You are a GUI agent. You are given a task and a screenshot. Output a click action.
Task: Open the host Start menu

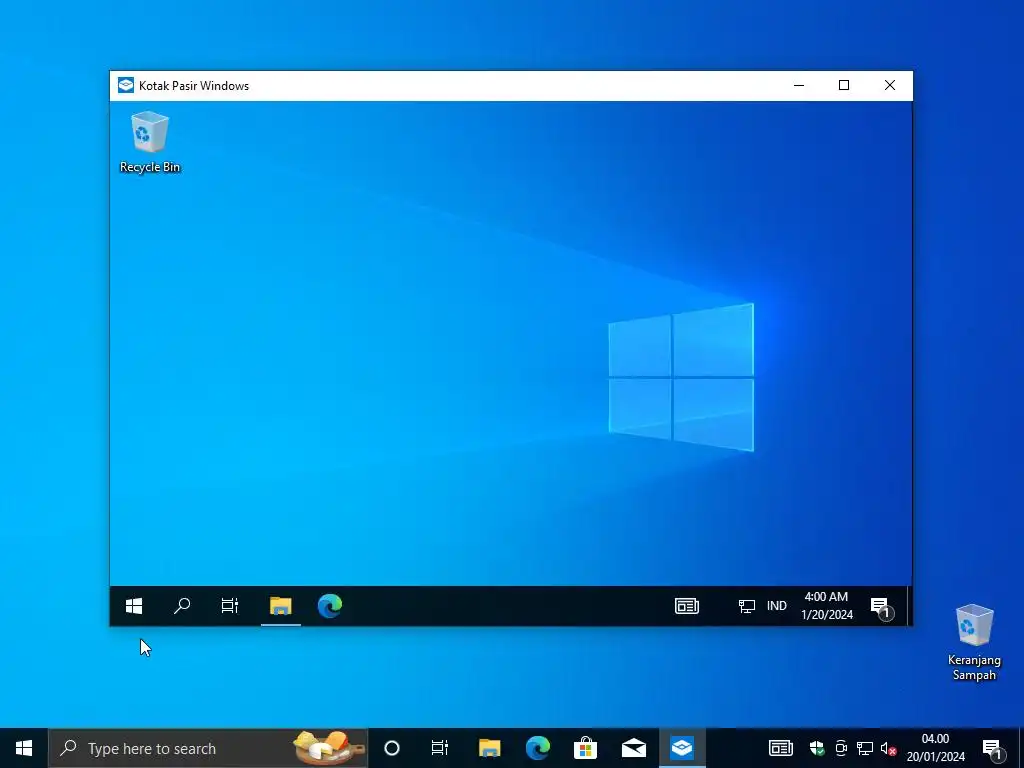click(x=24, y=748)
